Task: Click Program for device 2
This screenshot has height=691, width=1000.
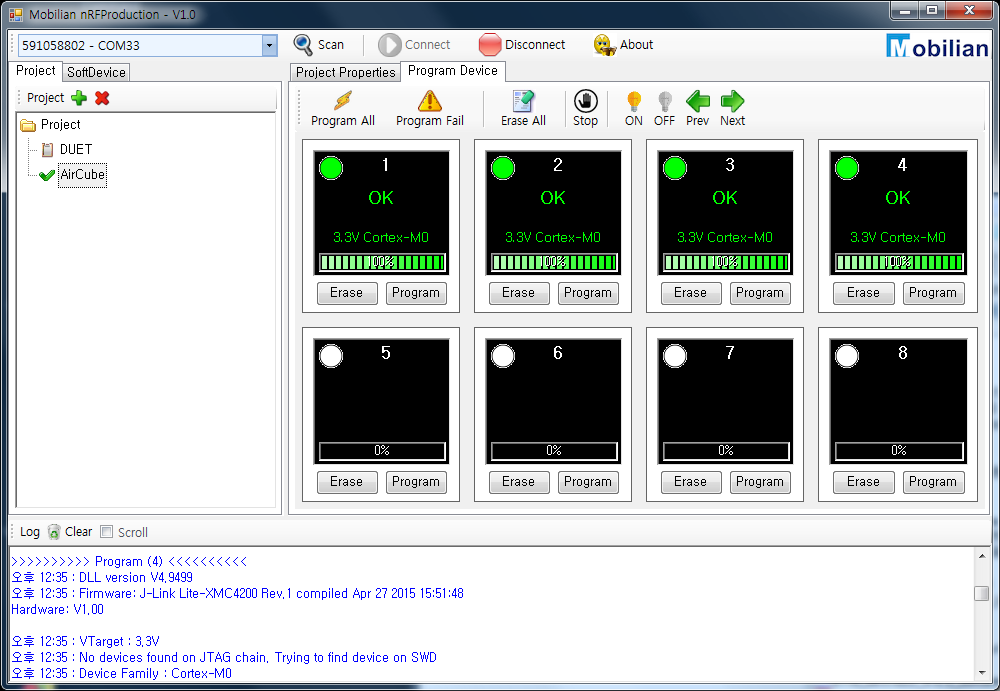Action: point(588,293)
